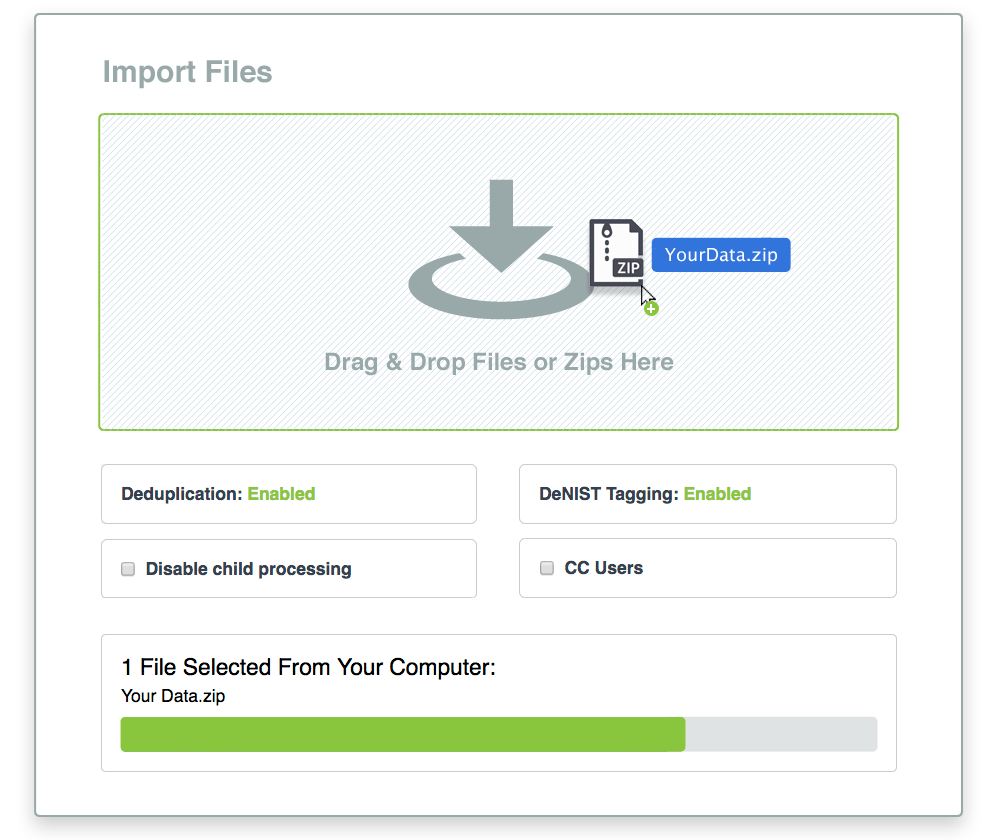1000x840 pixels.
Task: Click the Drag & Drop Files or Zips text
Action: 498,362
